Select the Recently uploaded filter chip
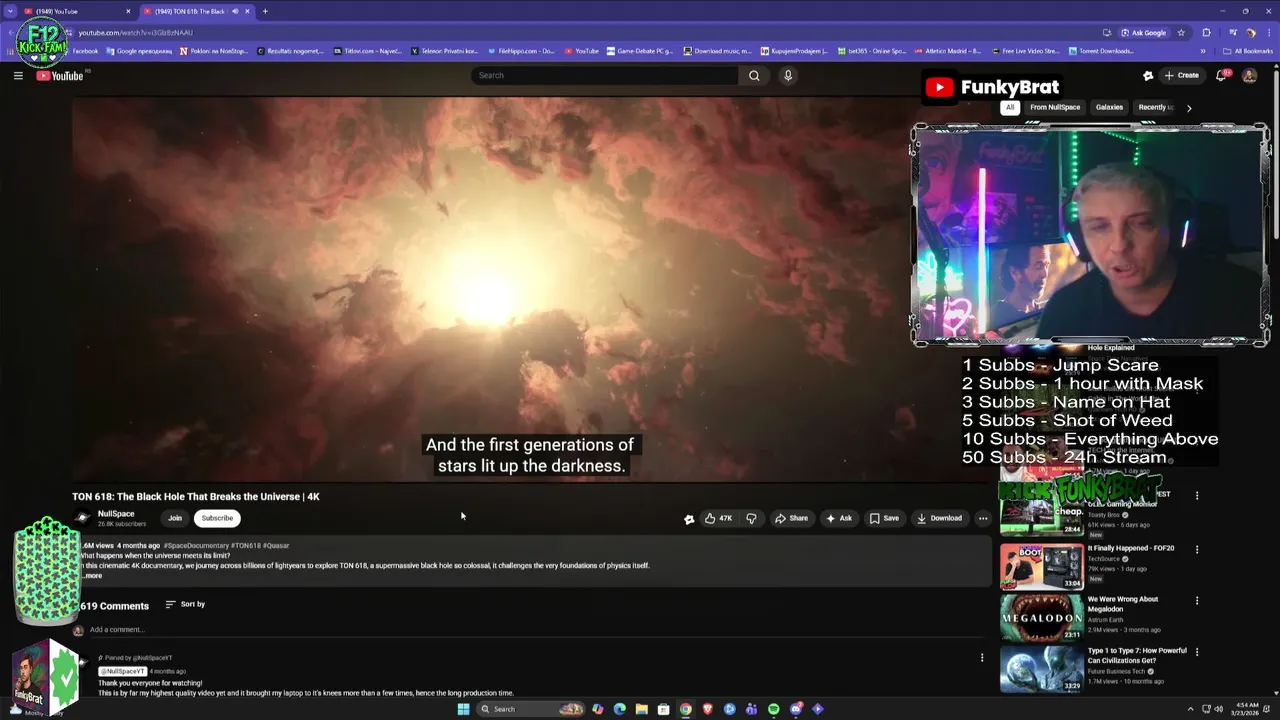1280x720 pixels. coord(1156,107)
